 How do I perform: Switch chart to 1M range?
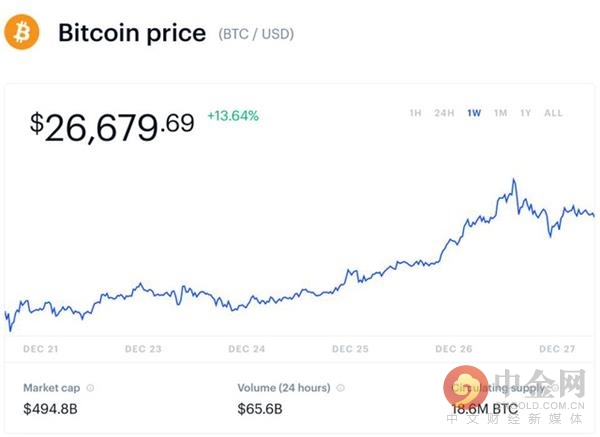[501, 113]
